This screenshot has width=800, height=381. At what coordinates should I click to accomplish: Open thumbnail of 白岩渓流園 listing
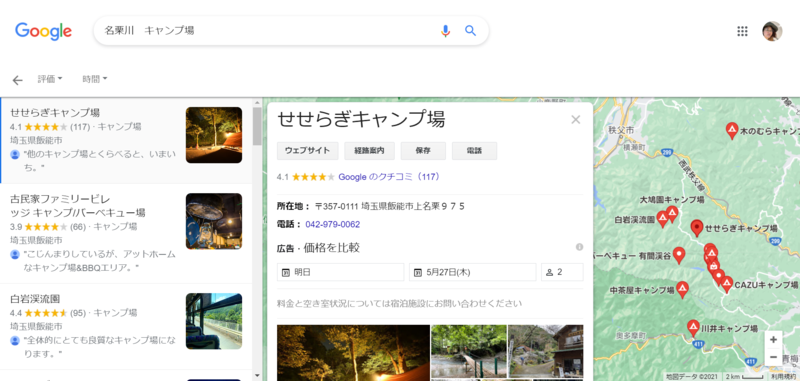coord(214,321)
